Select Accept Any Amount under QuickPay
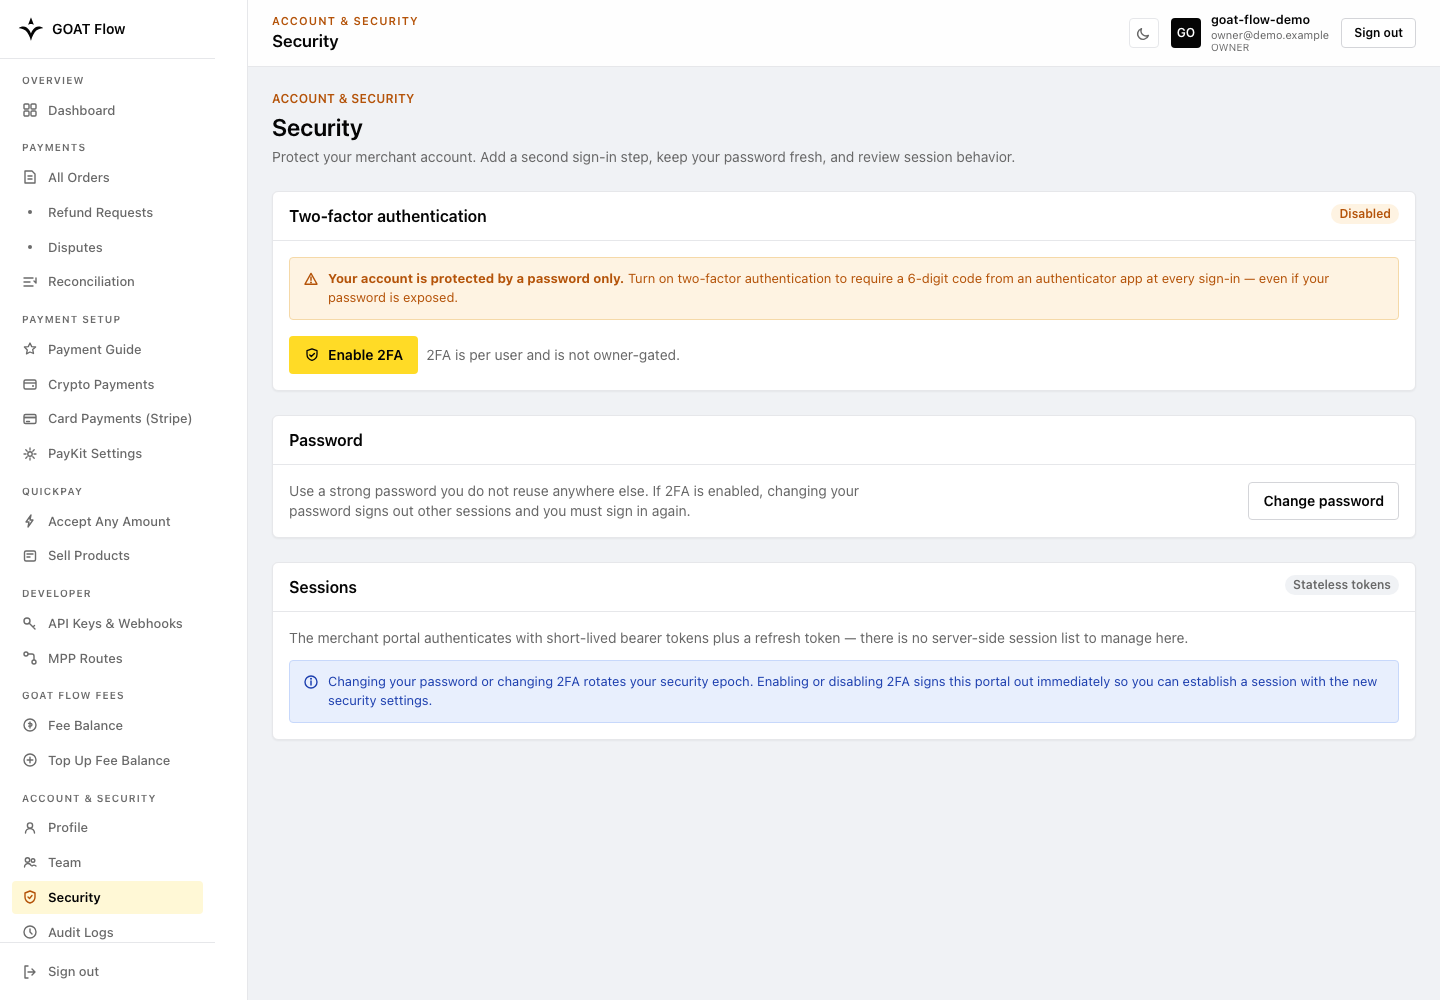Screen dimensions: 1440x1000 [107, 521]
